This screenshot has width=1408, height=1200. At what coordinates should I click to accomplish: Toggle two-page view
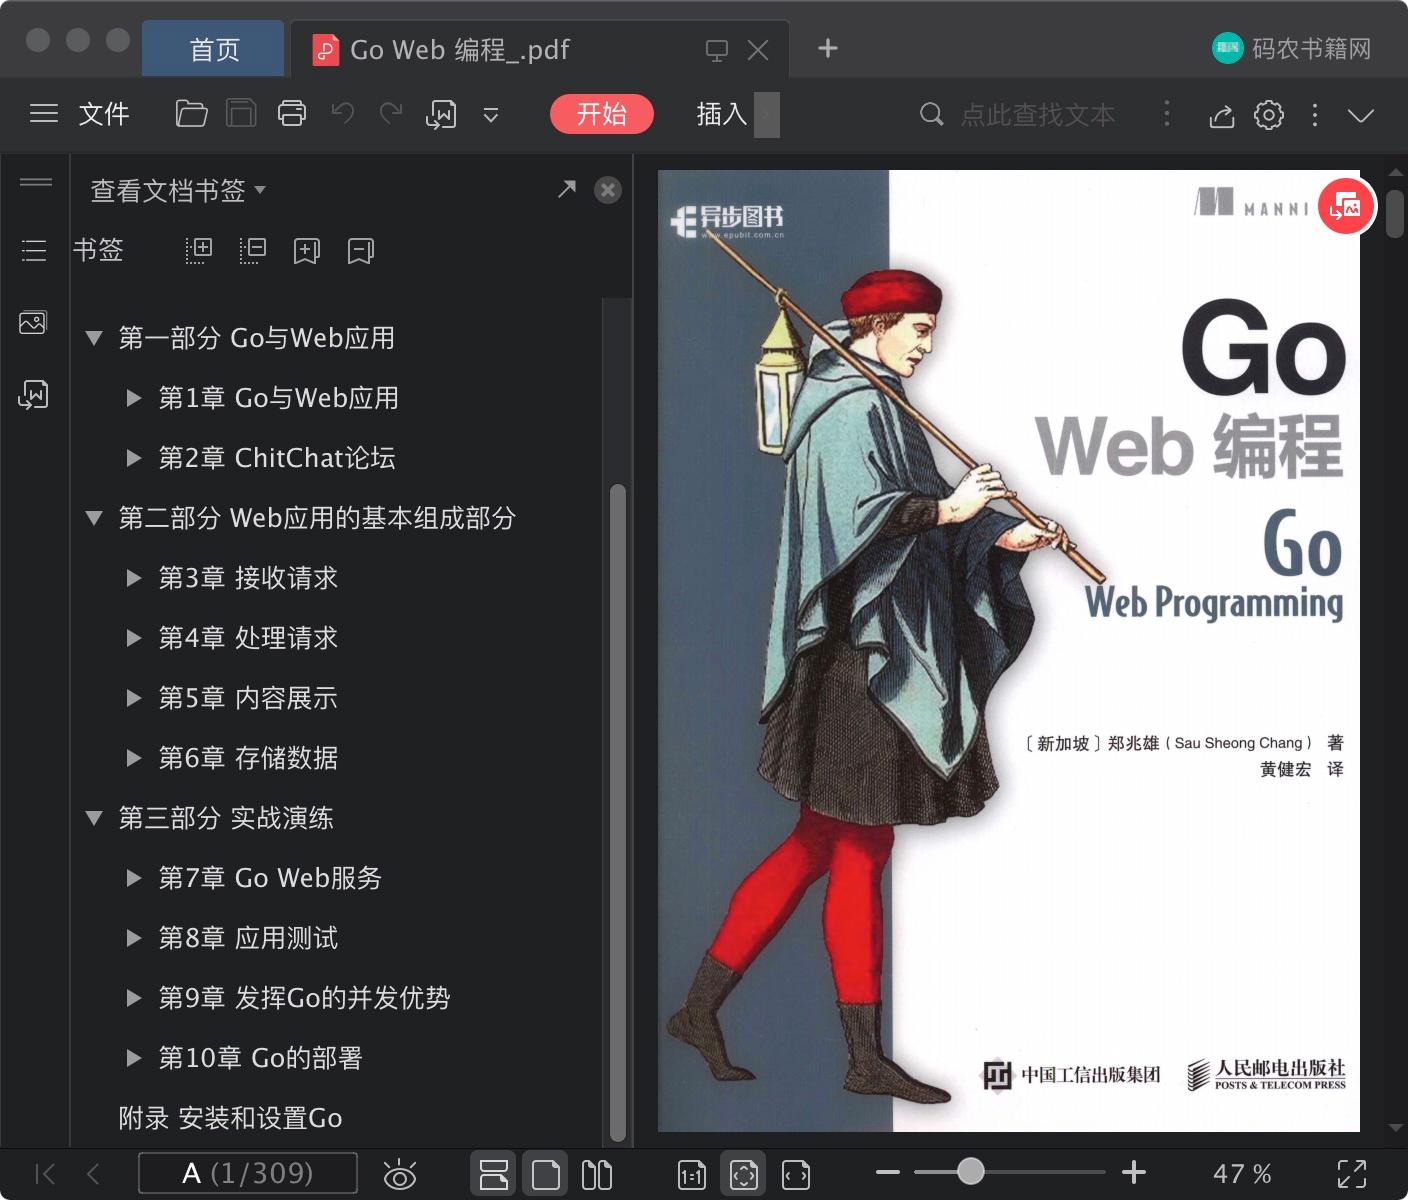(x=597, y=1174)
